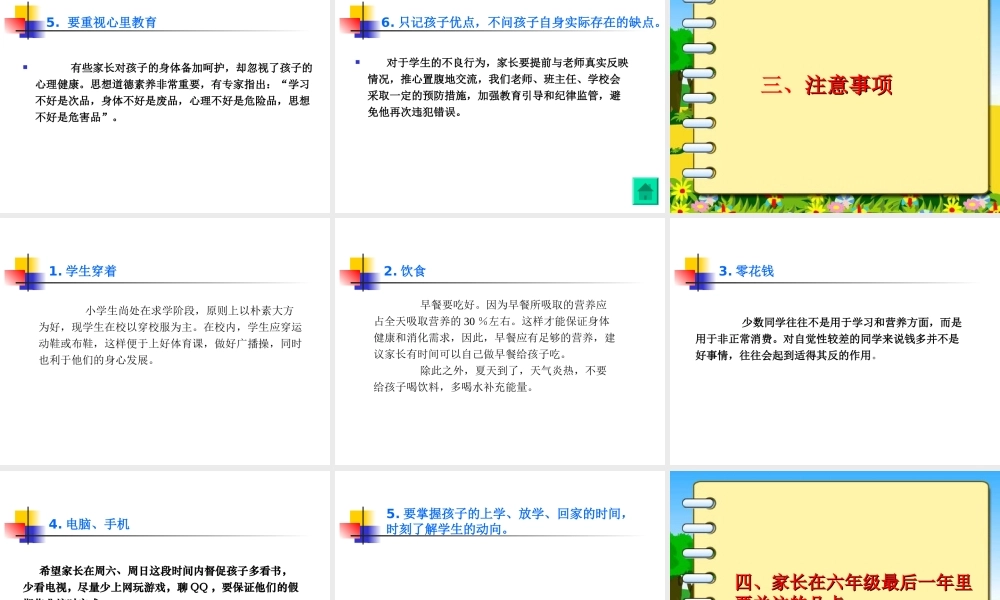Open the slide titled 6. 只记孩子优点

(x=500, y=106)
